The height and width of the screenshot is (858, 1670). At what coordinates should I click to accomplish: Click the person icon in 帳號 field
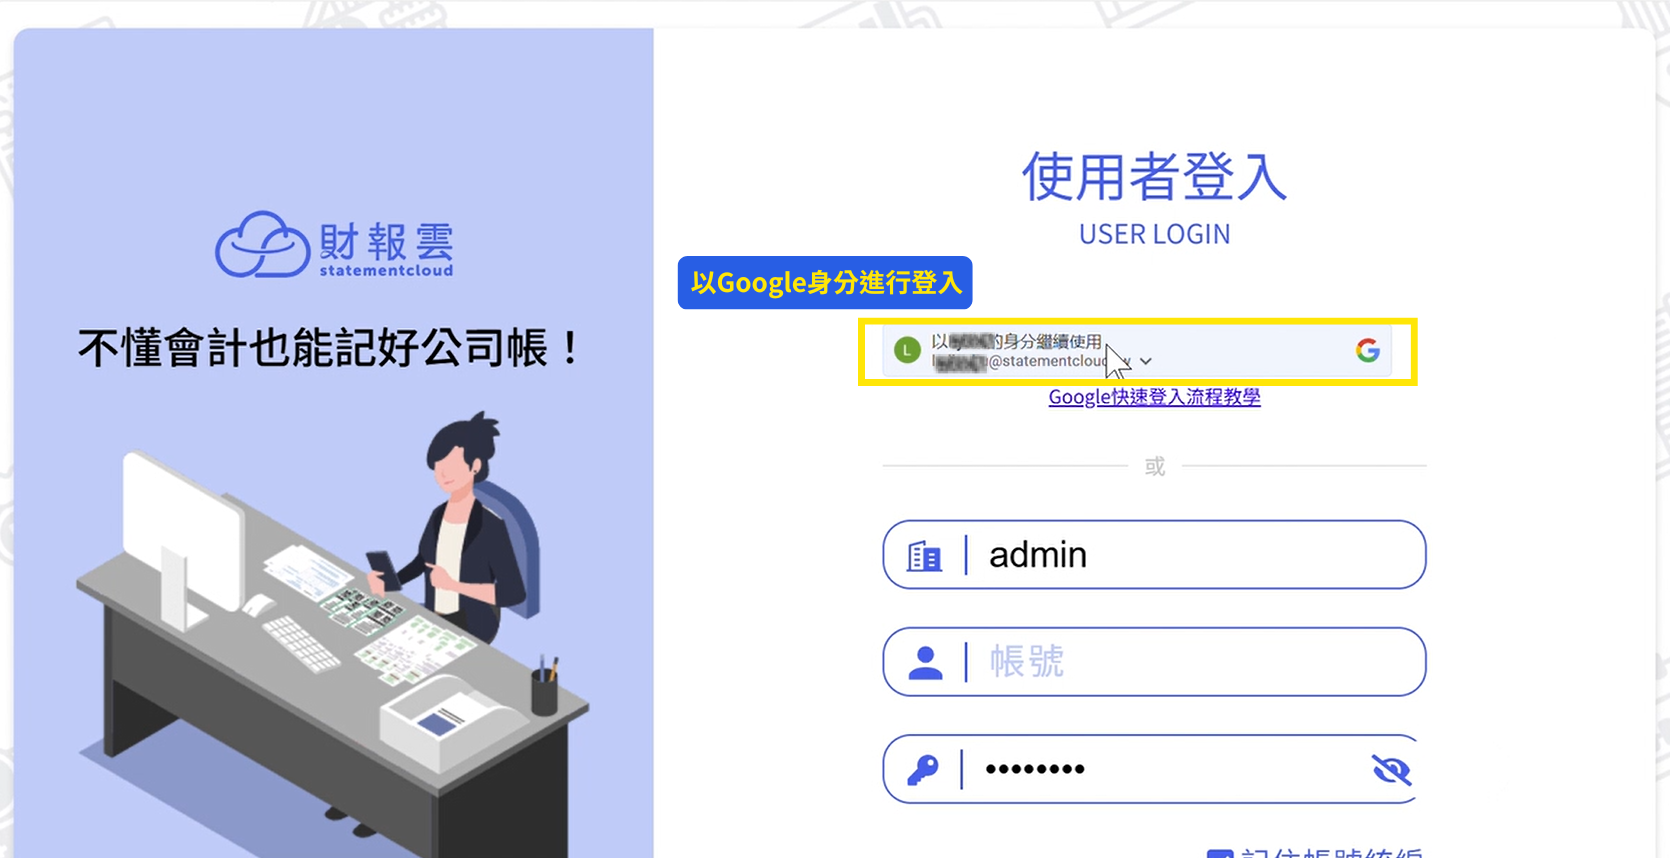coord(925,662)
